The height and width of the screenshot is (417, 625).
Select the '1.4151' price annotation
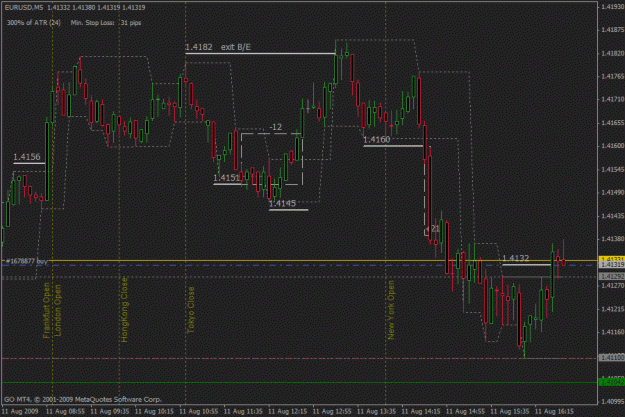227,177
